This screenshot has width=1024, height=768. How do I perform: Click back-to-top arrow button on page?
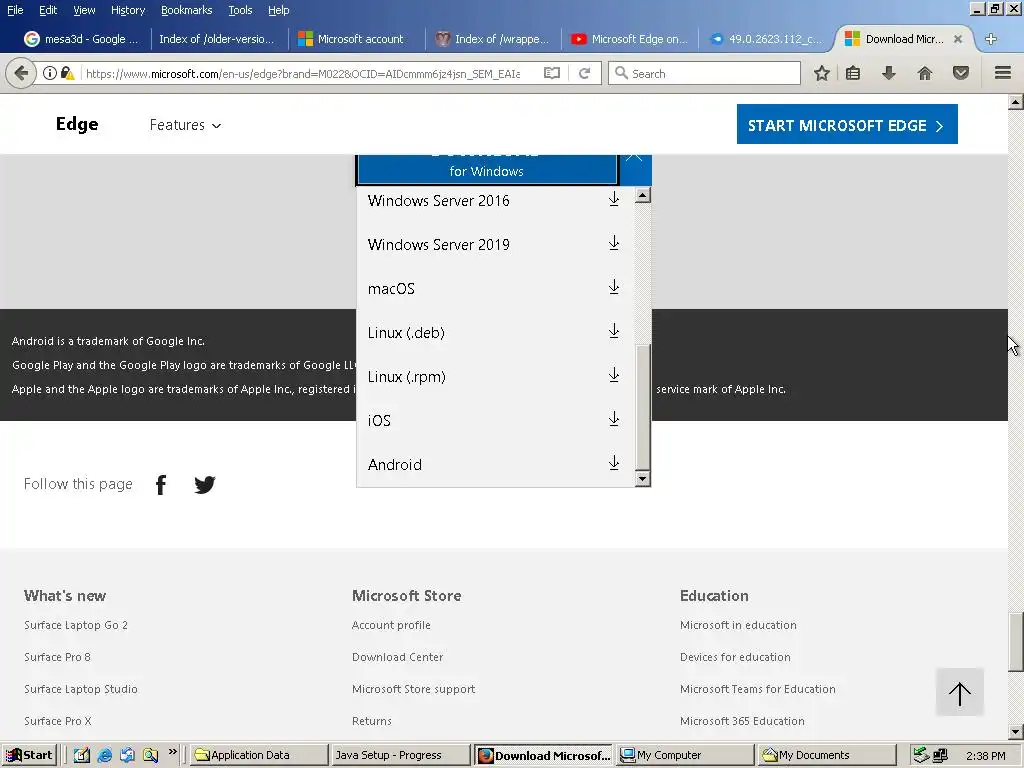(x=959, y=692)
